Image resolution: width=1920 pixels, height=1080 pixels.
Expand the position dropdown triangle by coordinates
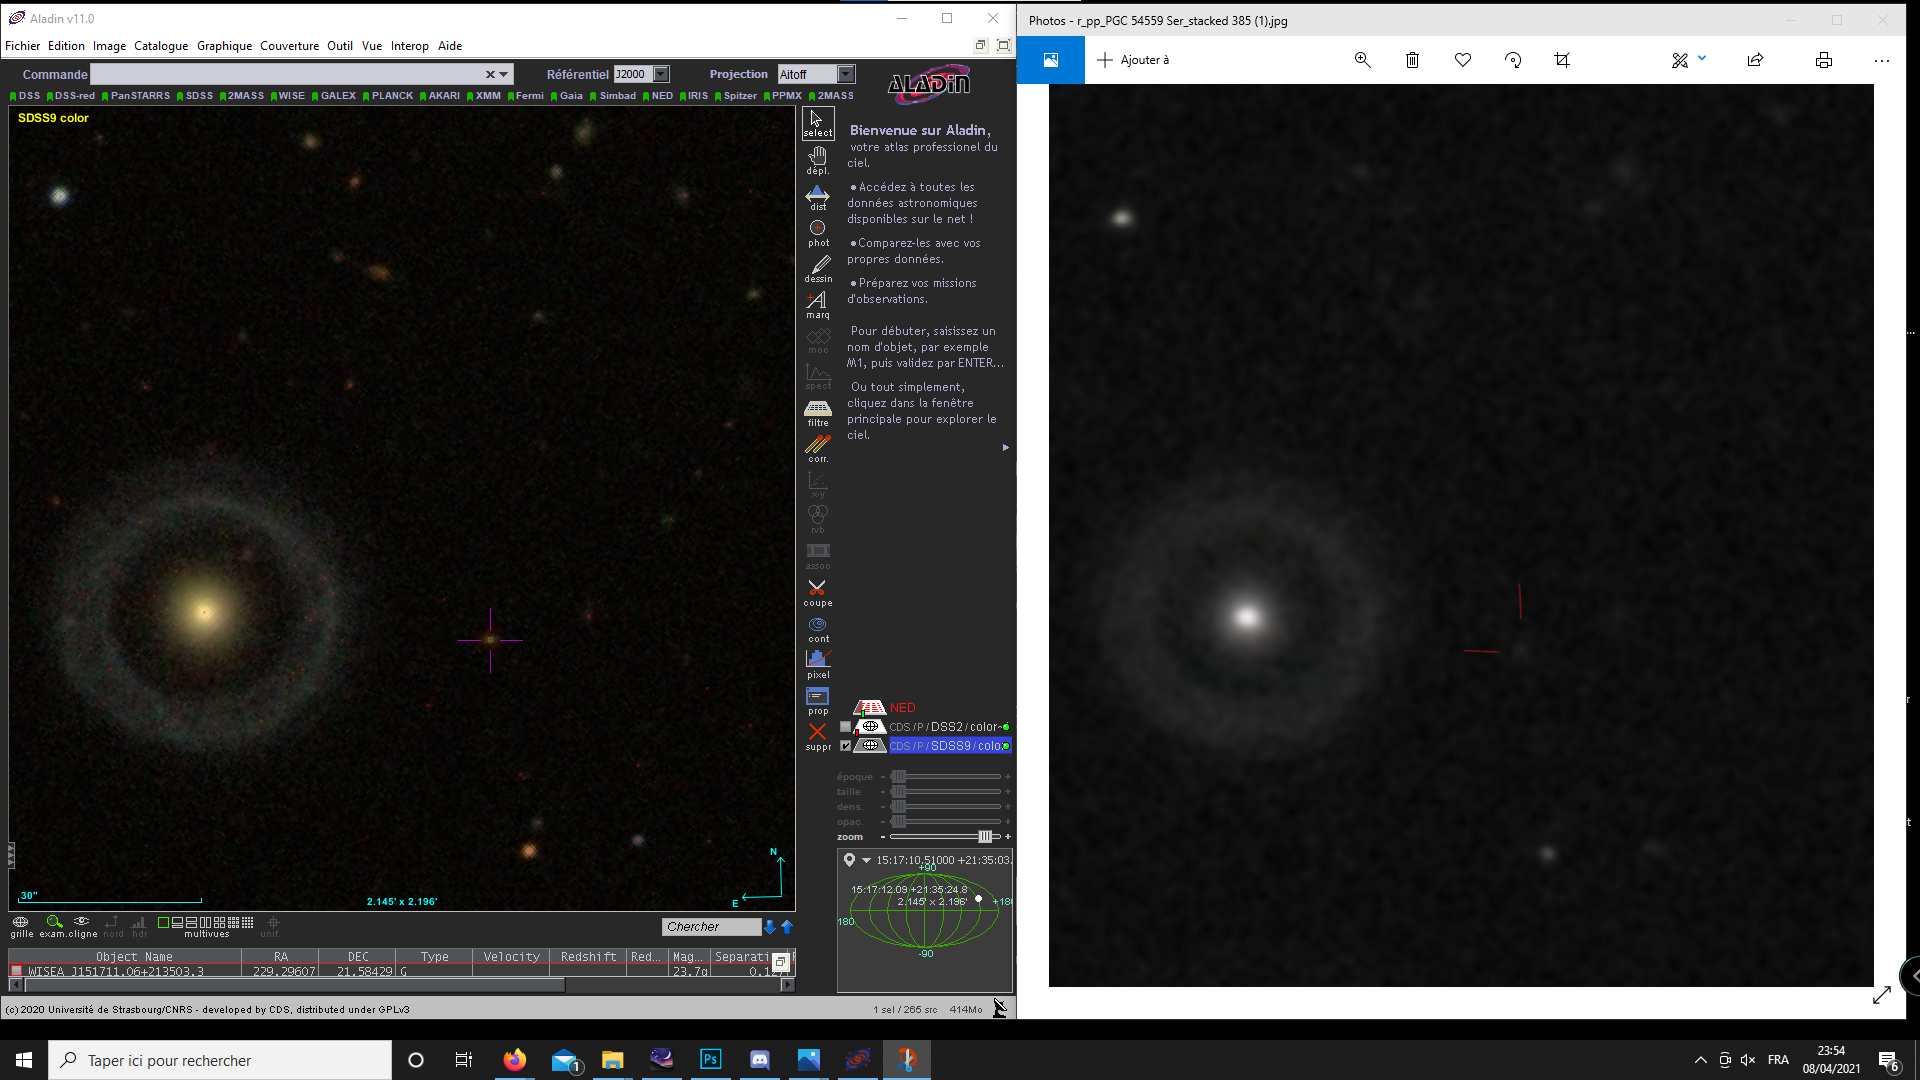click(x=866, y=860)
